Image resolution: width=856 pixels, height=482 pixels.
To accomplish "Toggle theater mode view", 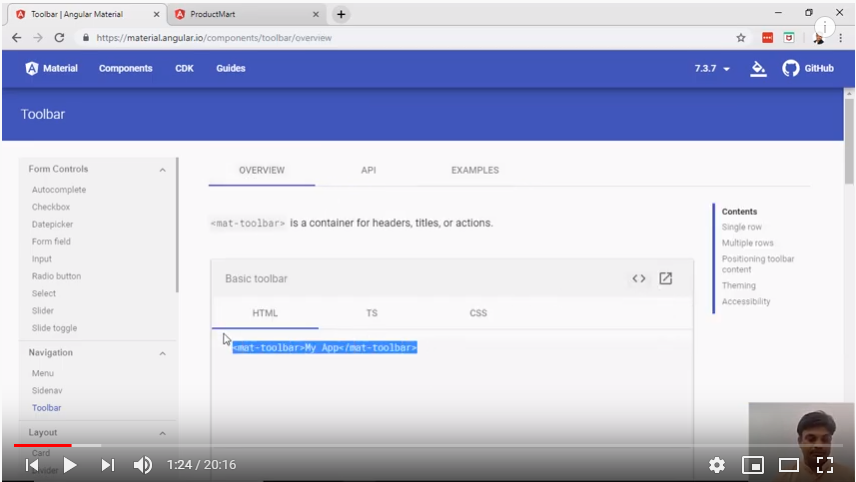I will 789,465.
